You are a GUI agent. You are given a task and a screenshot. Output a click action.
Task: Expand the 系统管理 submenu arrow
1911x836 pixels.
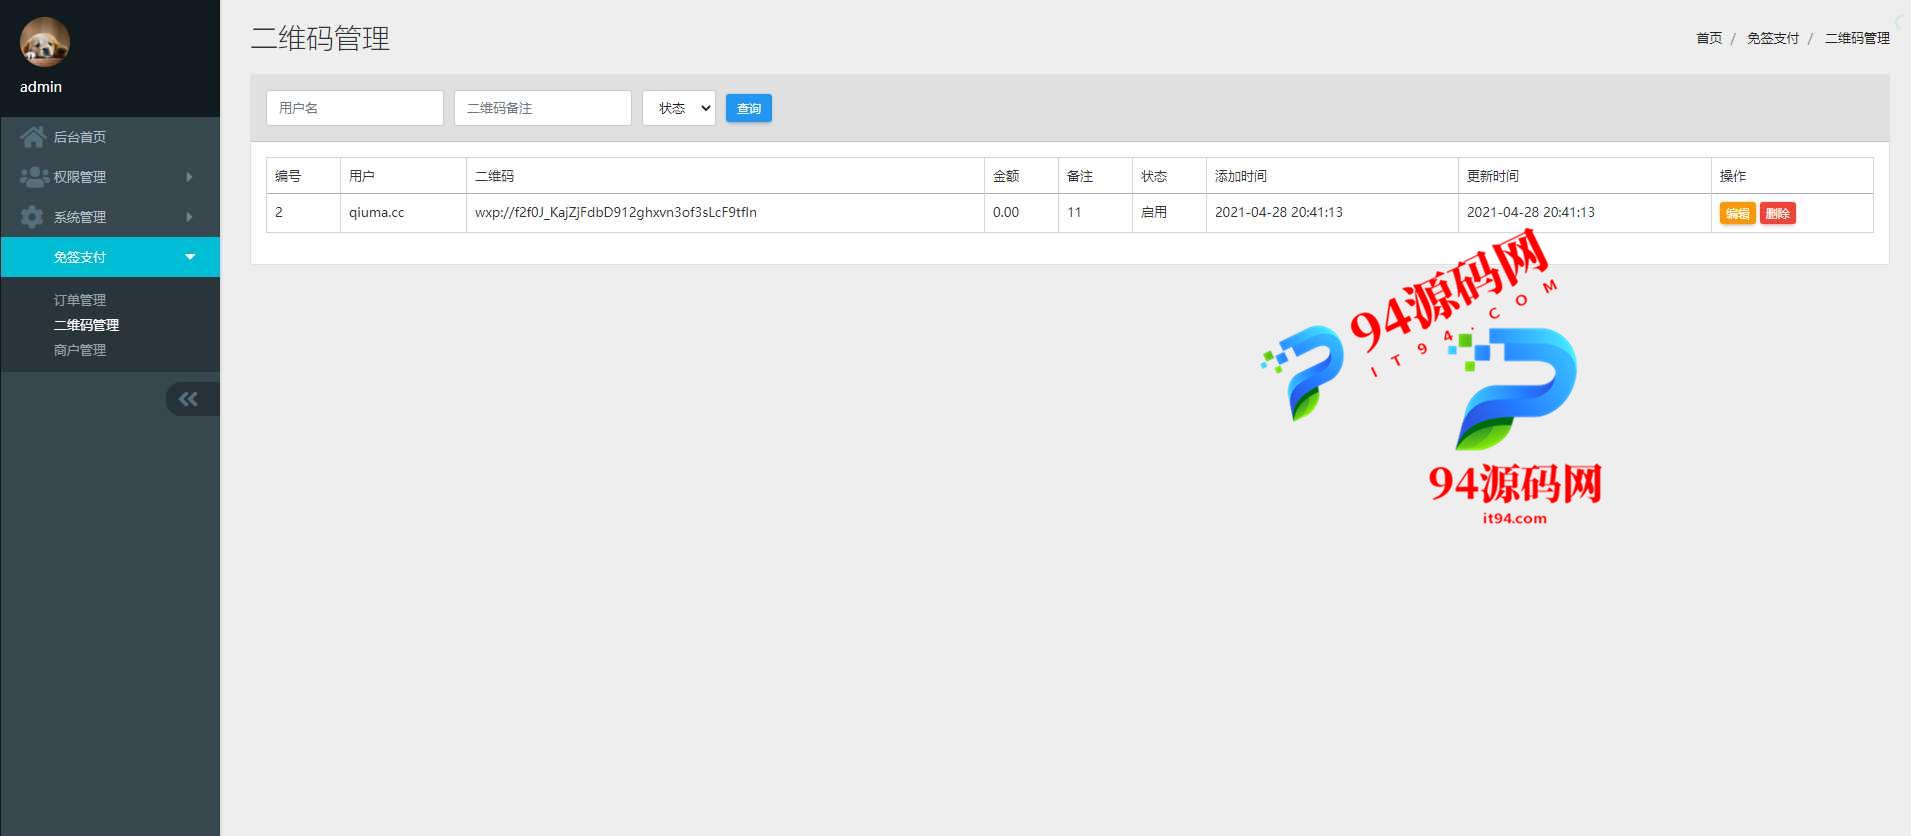[189, 217]
